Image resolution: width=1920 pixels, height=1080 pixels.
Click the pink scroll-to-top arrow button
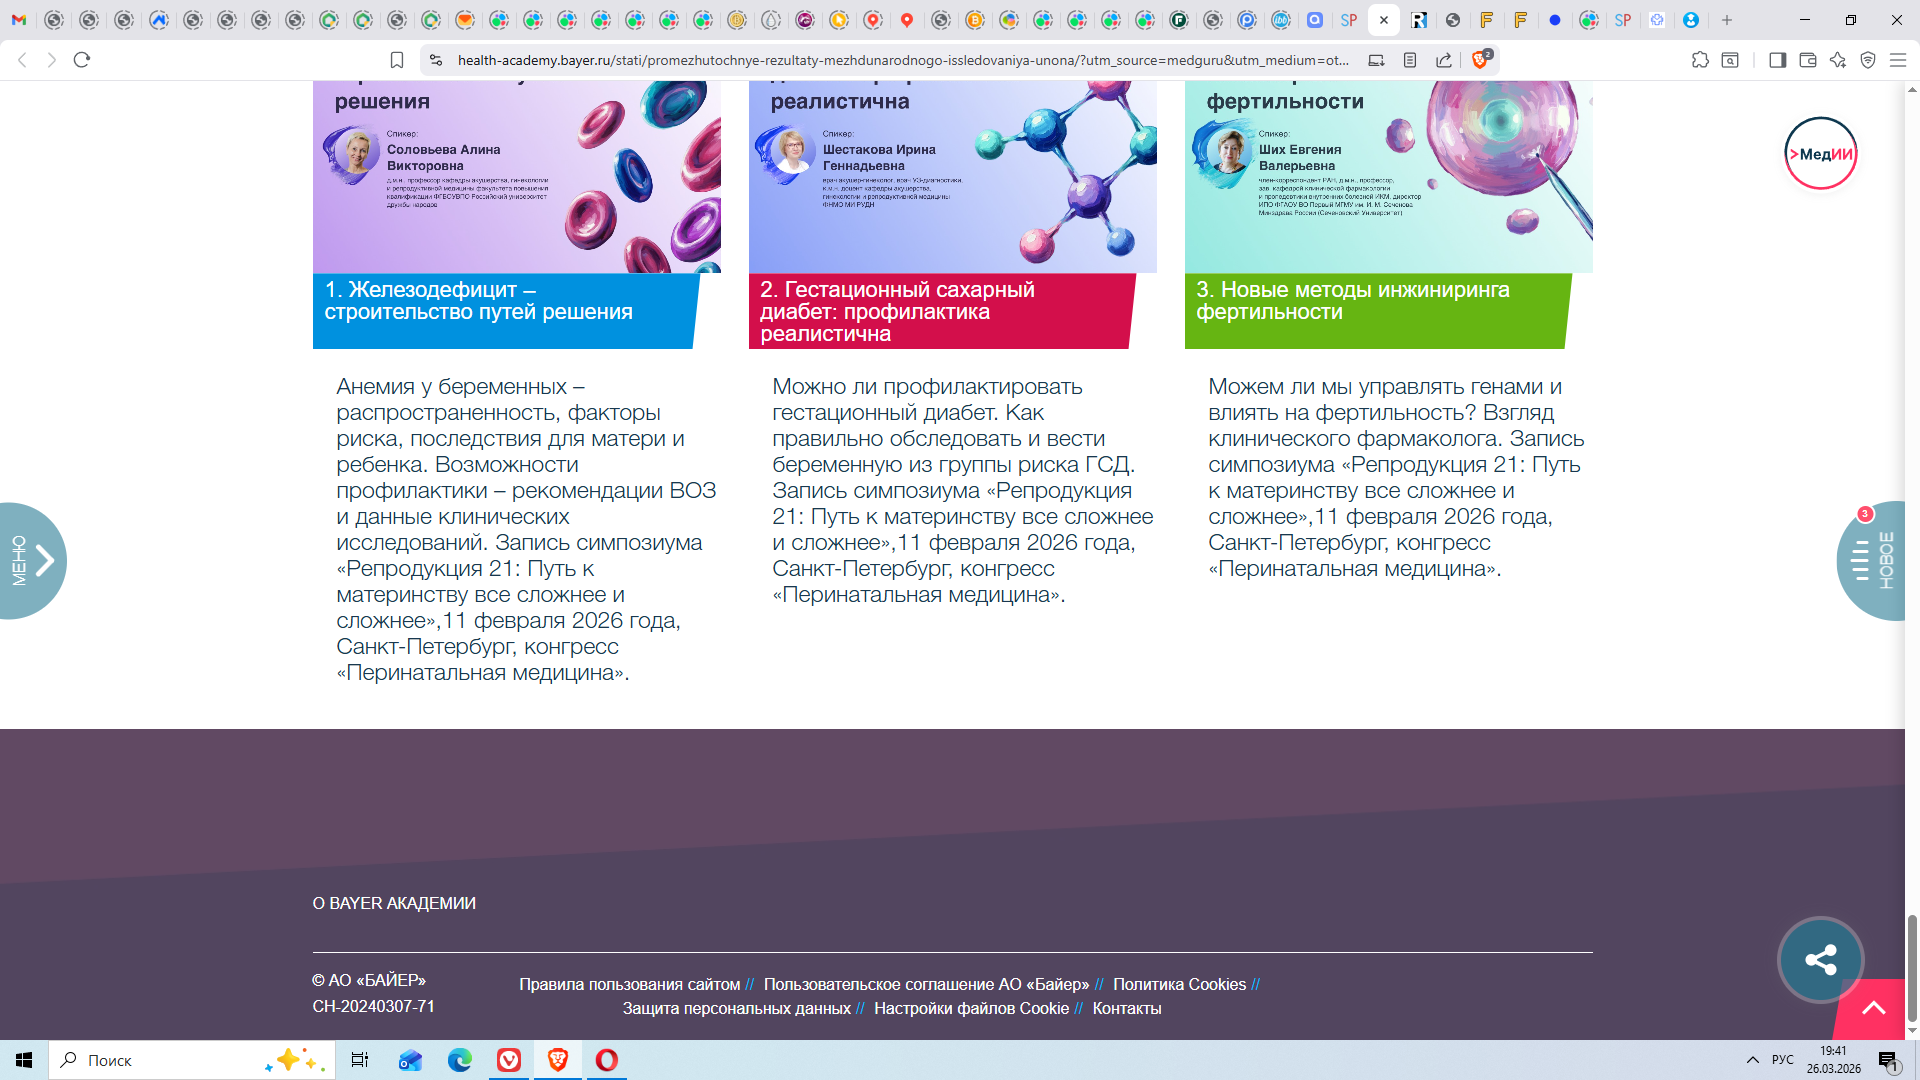1873,1008
